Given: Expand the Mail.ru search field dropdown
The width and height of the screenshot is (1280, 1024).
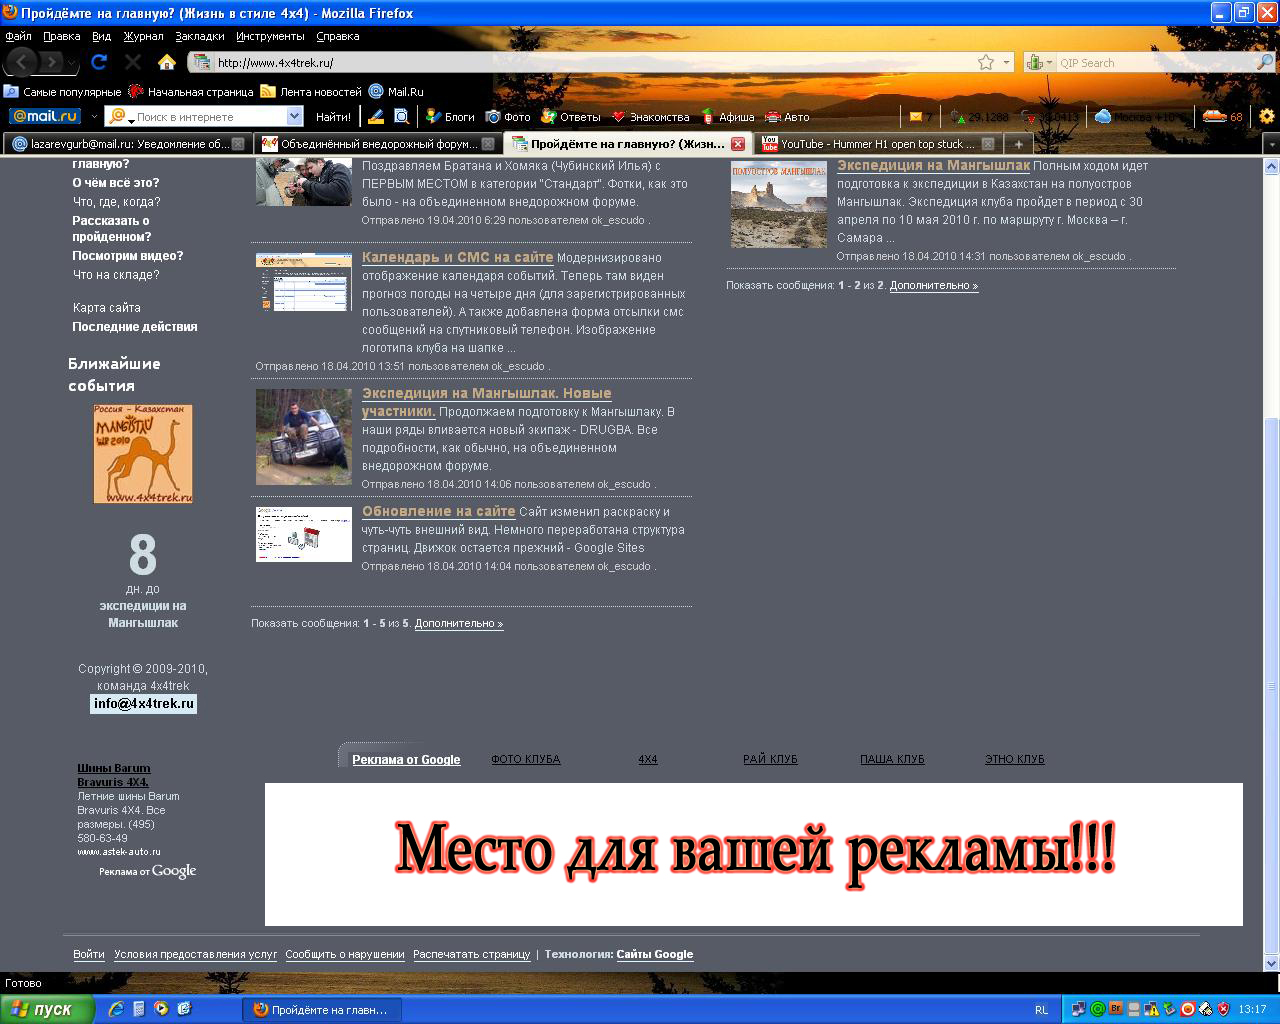Looking at the screenshot, I should click(x=294, y=117).
